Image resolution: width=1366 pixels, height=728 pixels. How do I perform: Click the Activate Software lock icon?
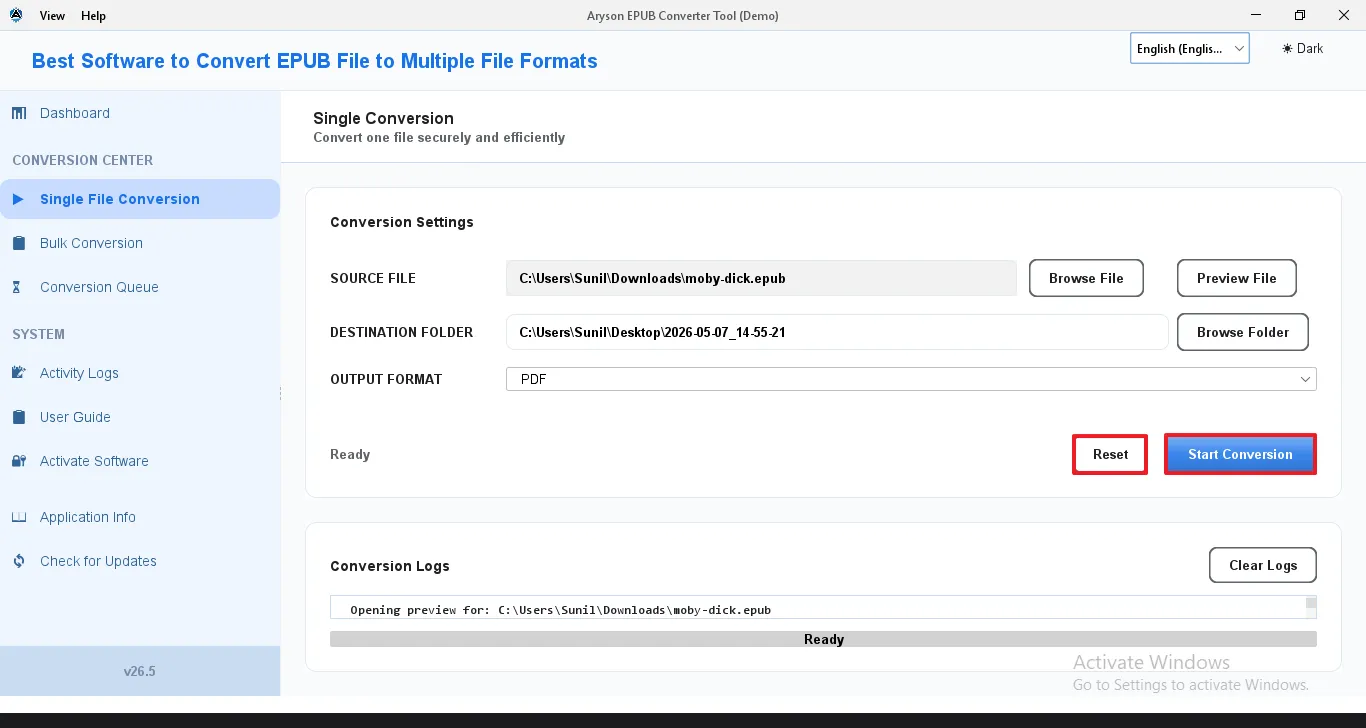(x=19, y=461)
